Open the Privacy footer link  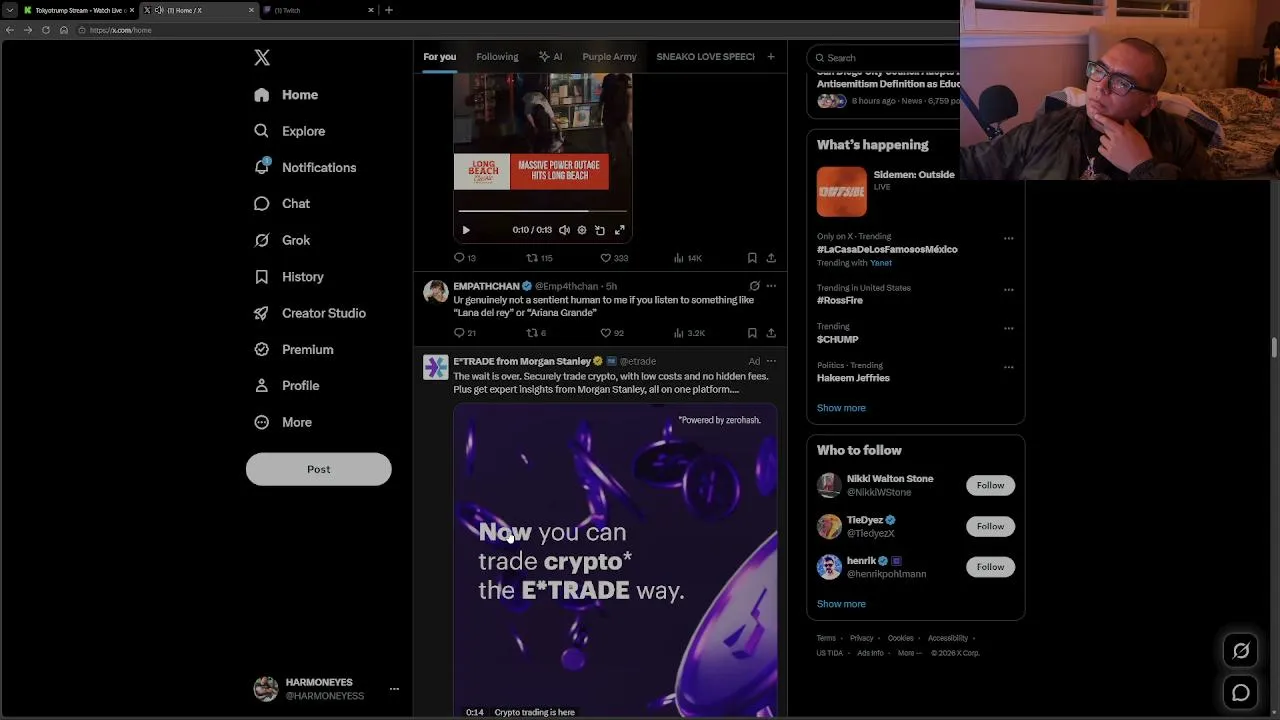pyautogui.click(x=862, y=638)
